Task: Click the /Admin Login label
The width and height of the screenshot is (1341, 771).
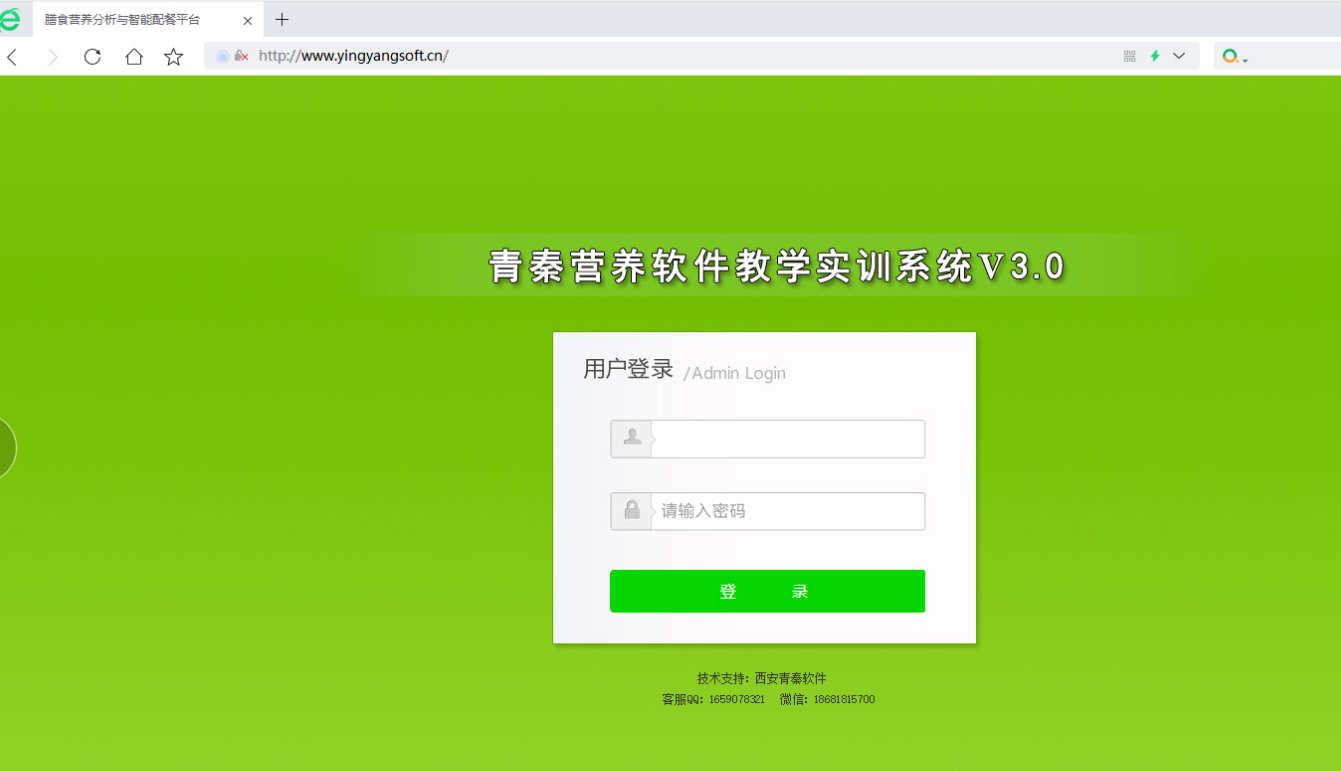Action: coord(735,373)
